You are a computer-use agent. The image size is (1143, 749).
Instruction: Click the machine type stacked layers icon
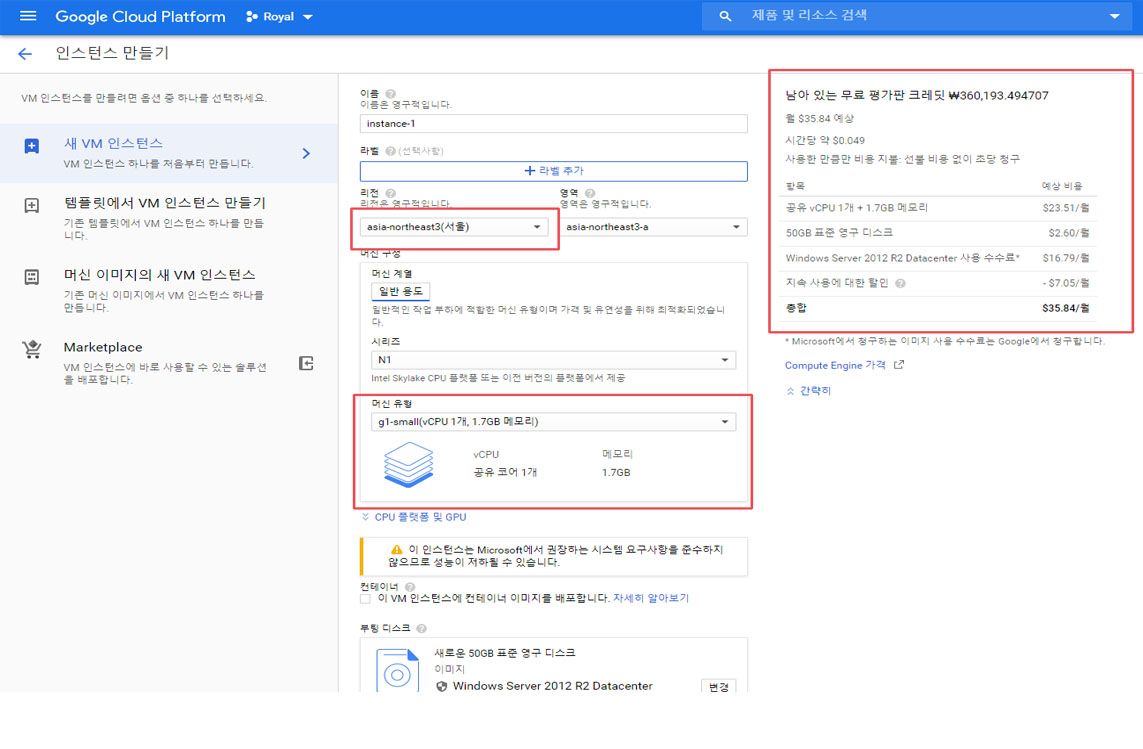(408, 464)
